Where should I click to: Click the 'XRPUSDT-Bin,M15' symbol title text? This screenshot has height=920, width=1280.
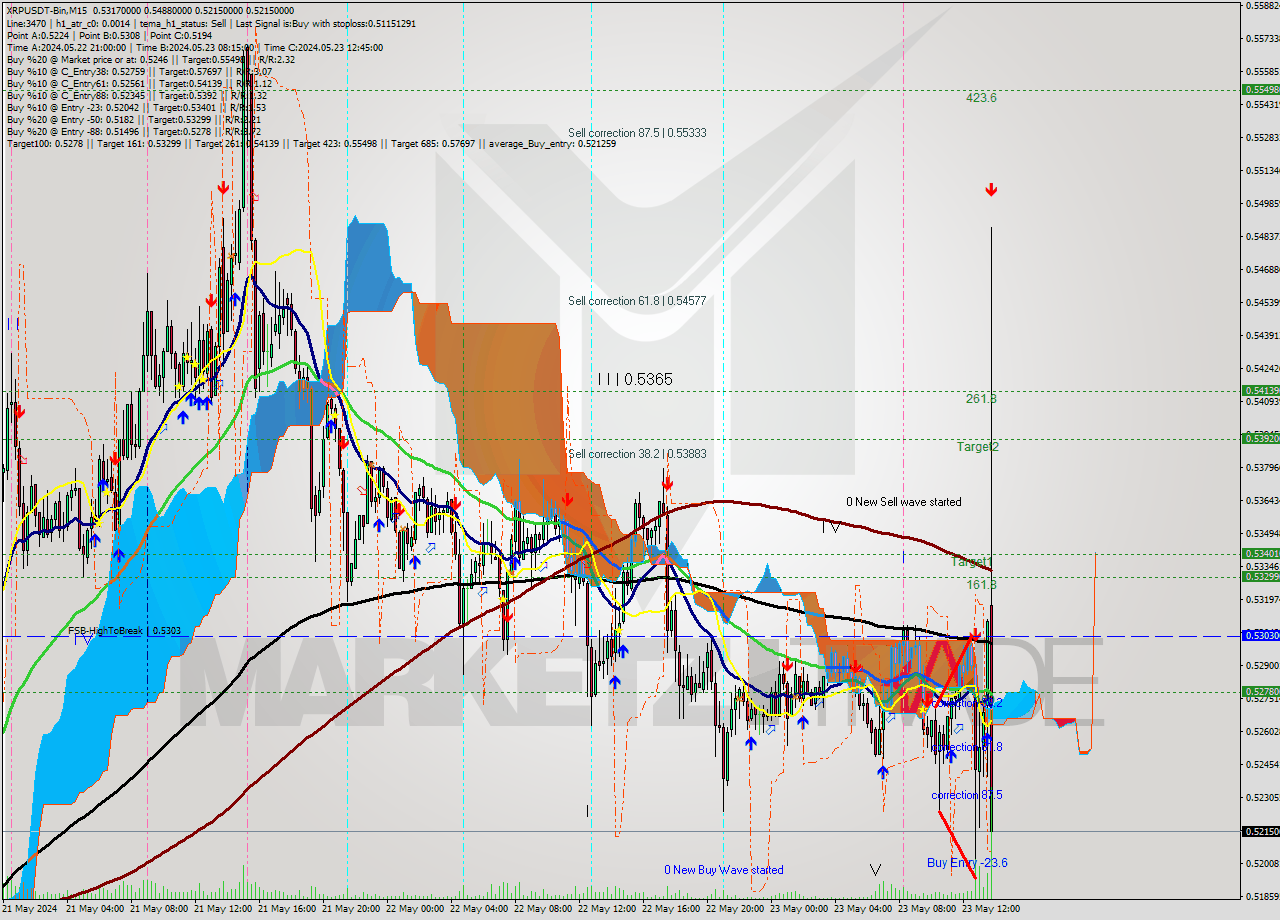tap(48, 10)
